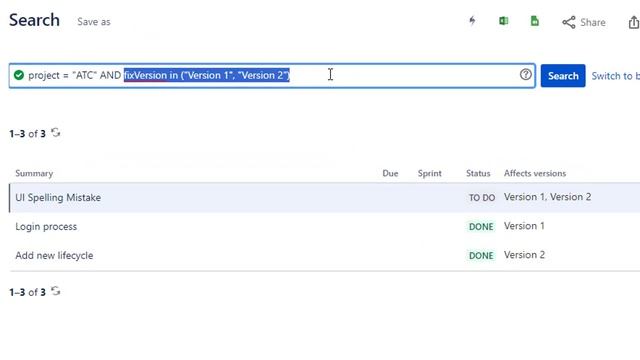Click the TO DO status badge
The height and width of the screenshot is (360, 640).
tap(482, 198)
